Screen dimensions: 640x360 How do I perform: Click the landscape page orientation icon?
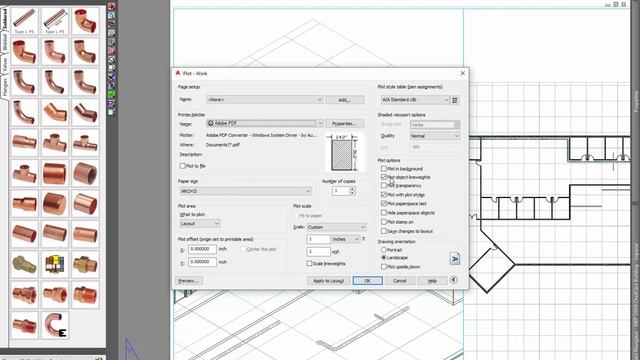coord(455,258)
